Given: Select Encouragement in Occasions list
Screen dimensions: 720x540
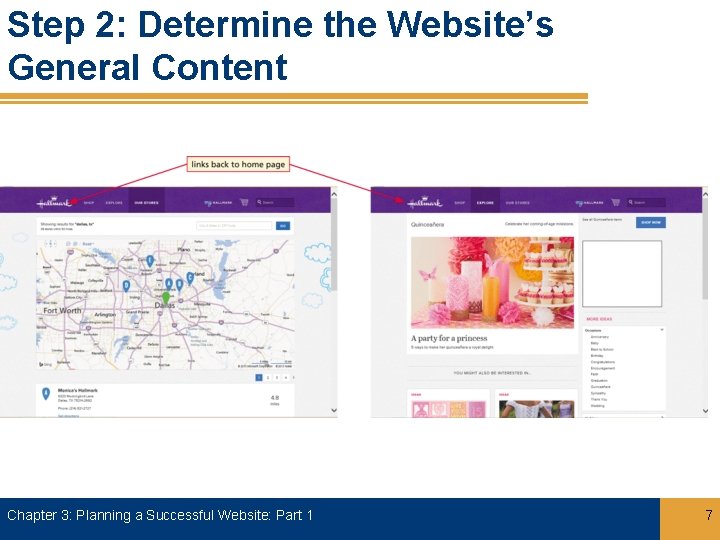Looking at the screenshot, I should (603, 368).
